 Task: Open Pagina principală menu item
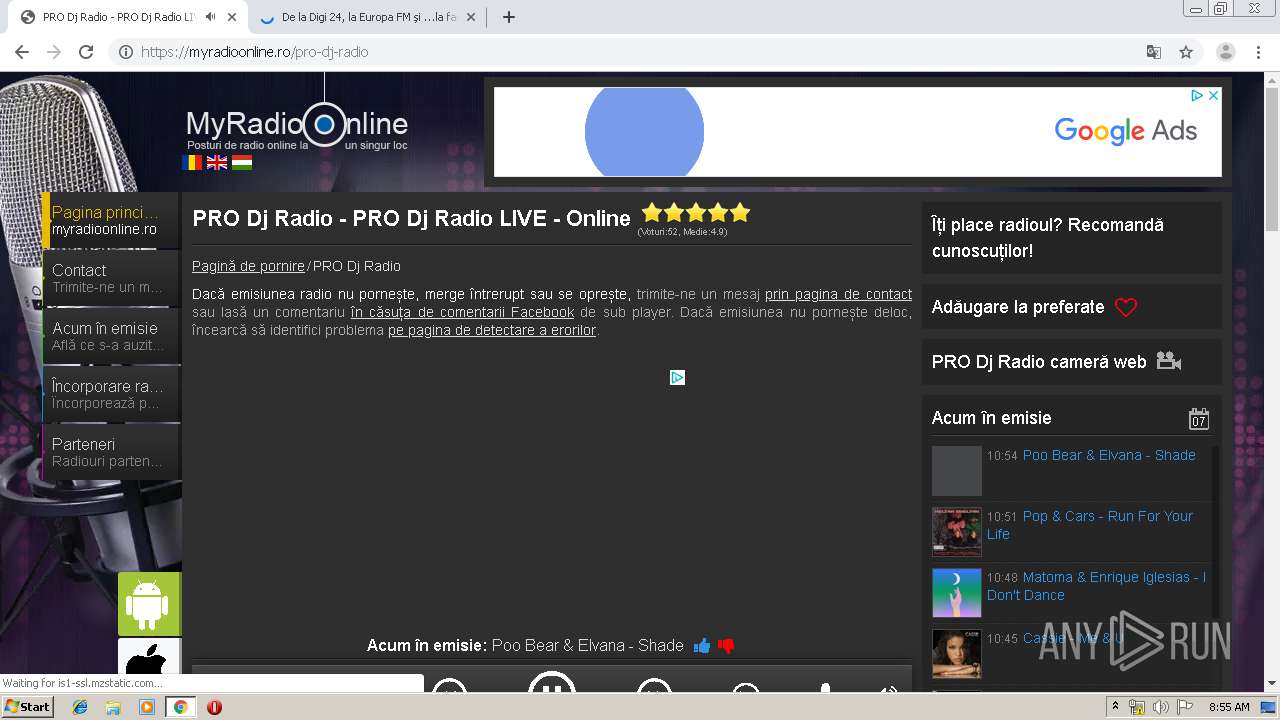coord(112,220)
